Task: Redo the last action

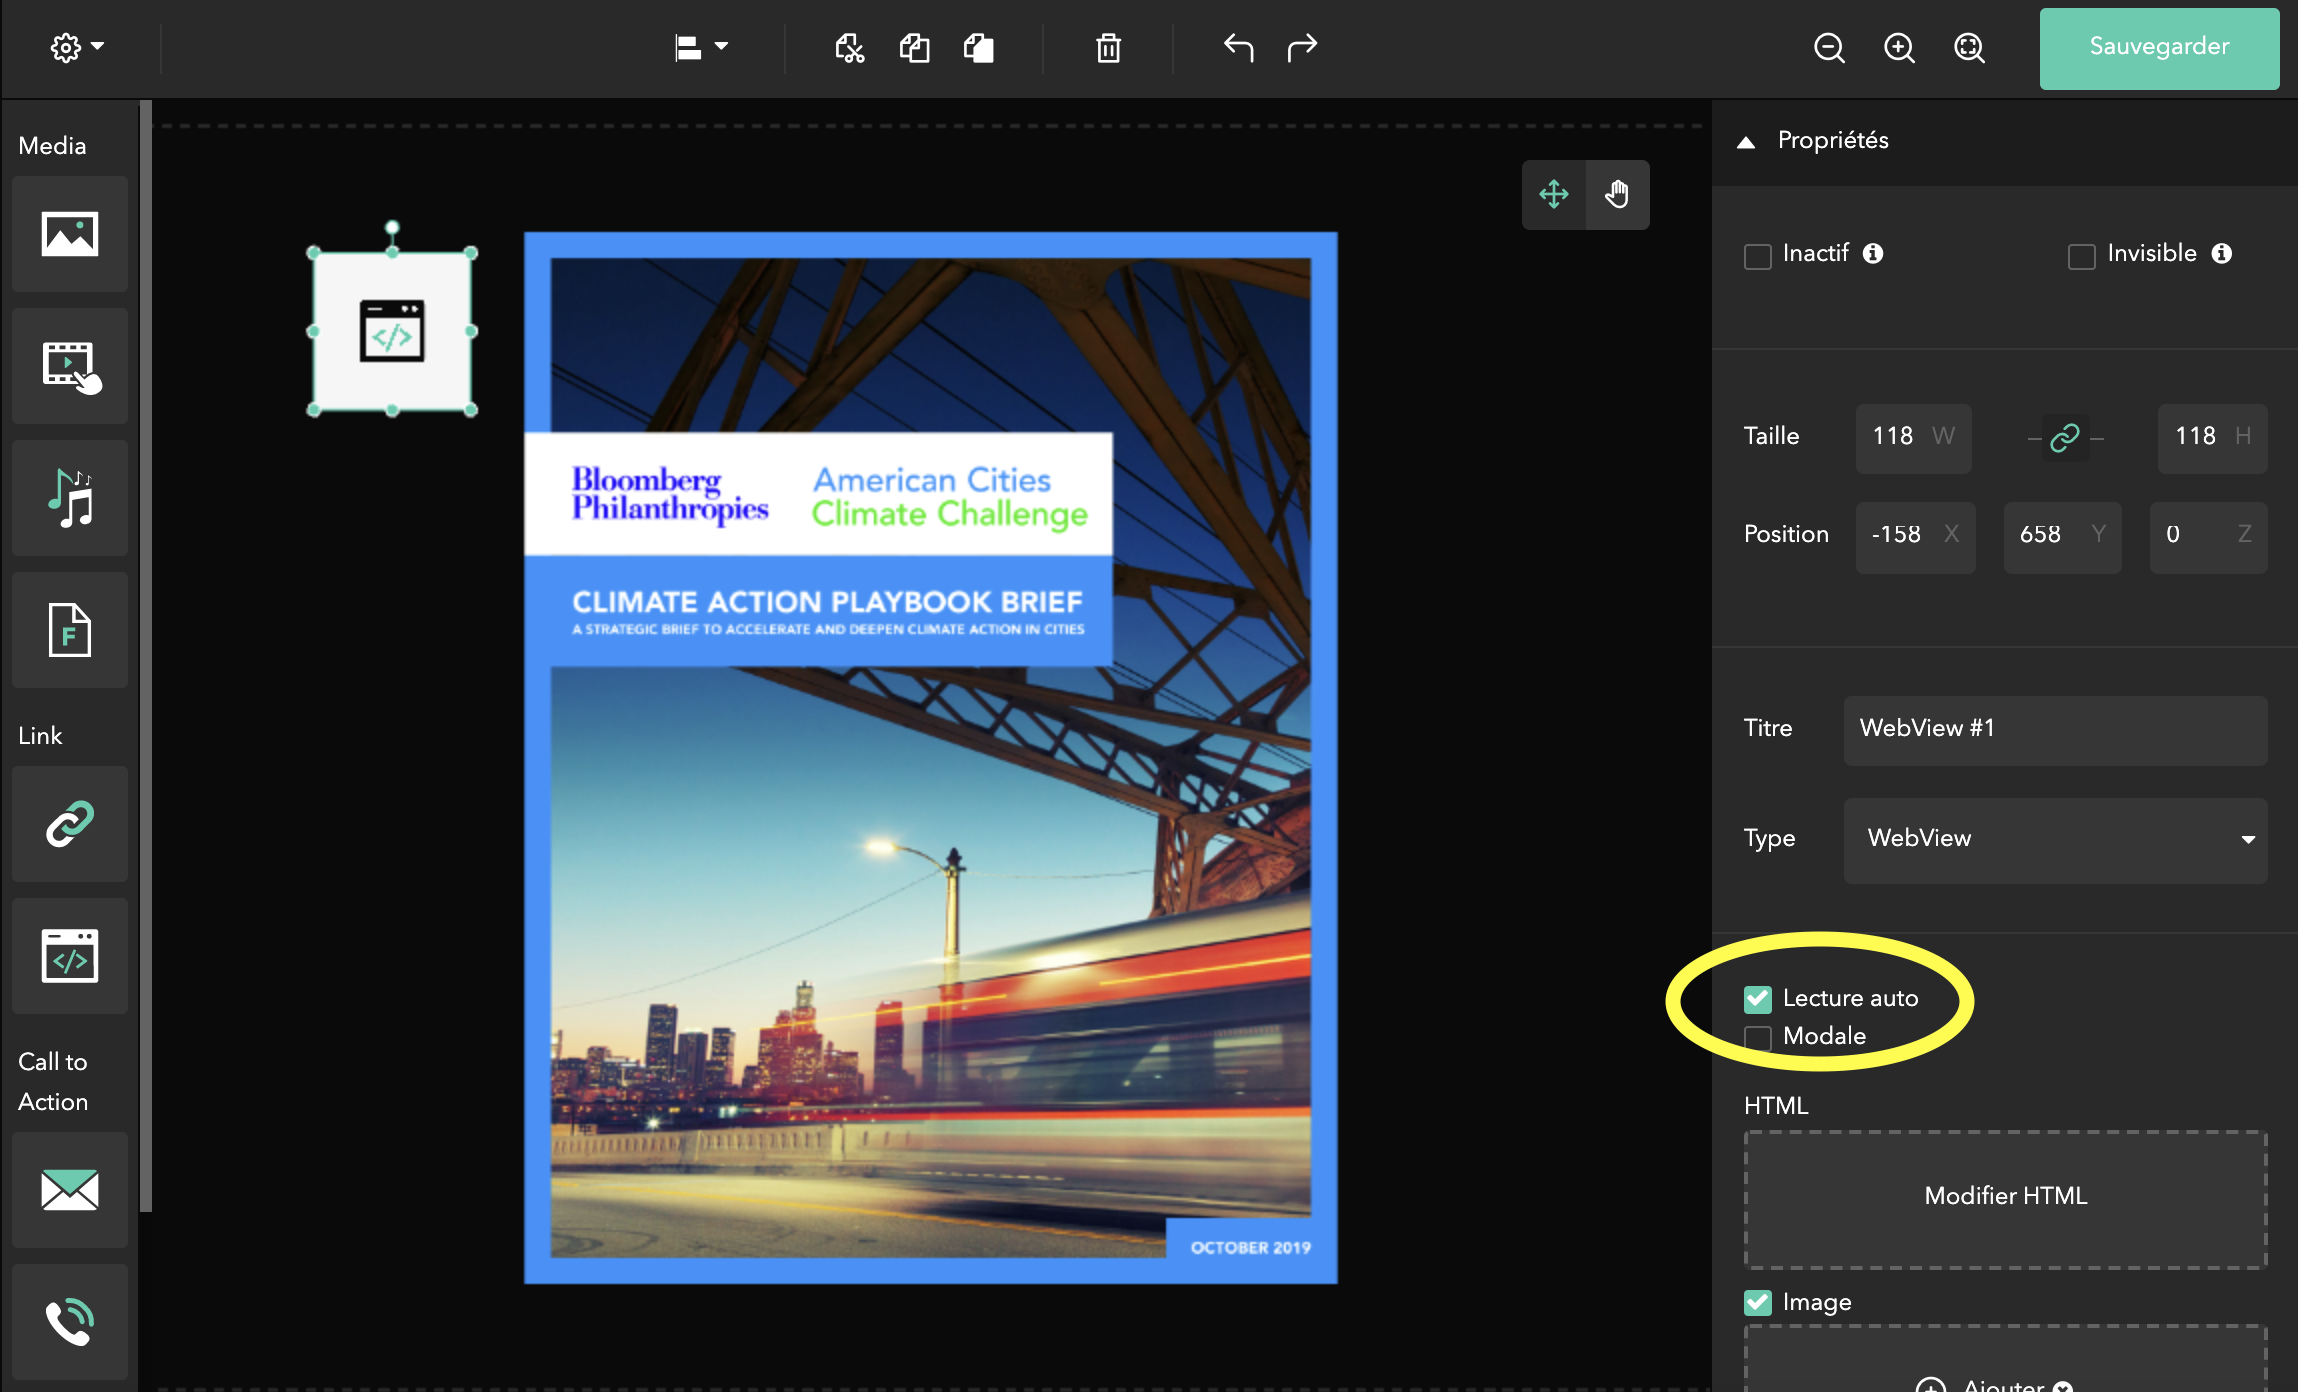Action: pos(1302,47)
